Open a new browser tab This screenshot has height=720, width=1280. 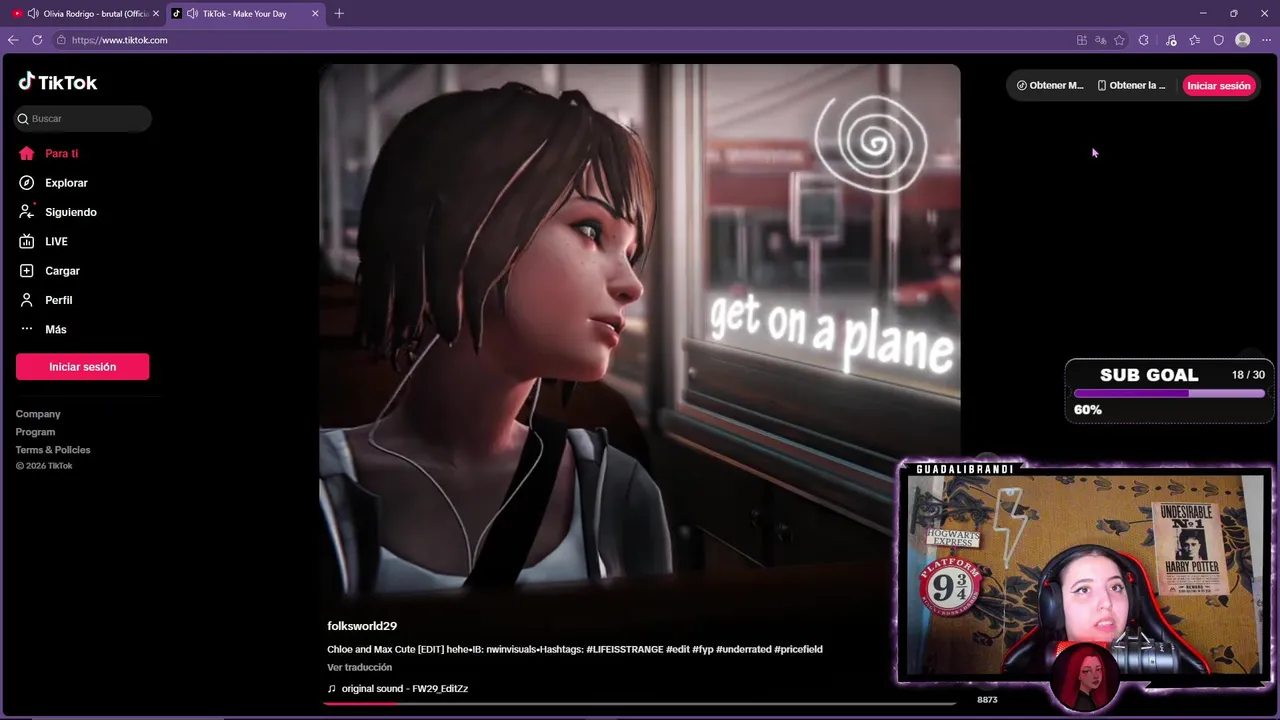click(339, 14)
